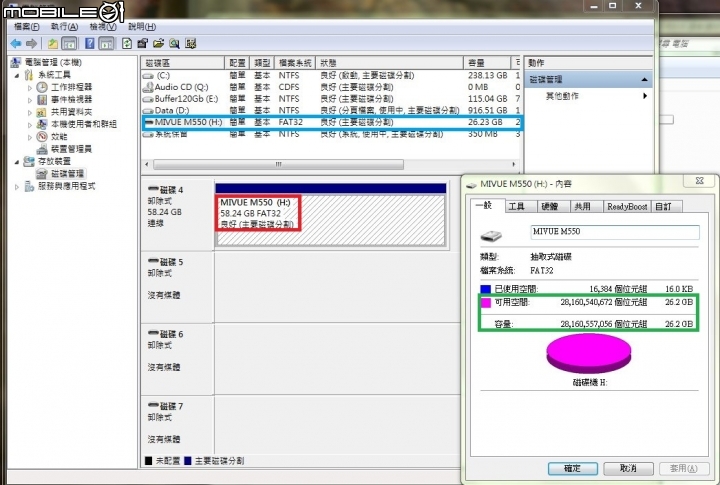The width and height of the screenshot is (720, 485).
Task: Select the 磁碟管理 disk management icon
Action: click(42, 174)
